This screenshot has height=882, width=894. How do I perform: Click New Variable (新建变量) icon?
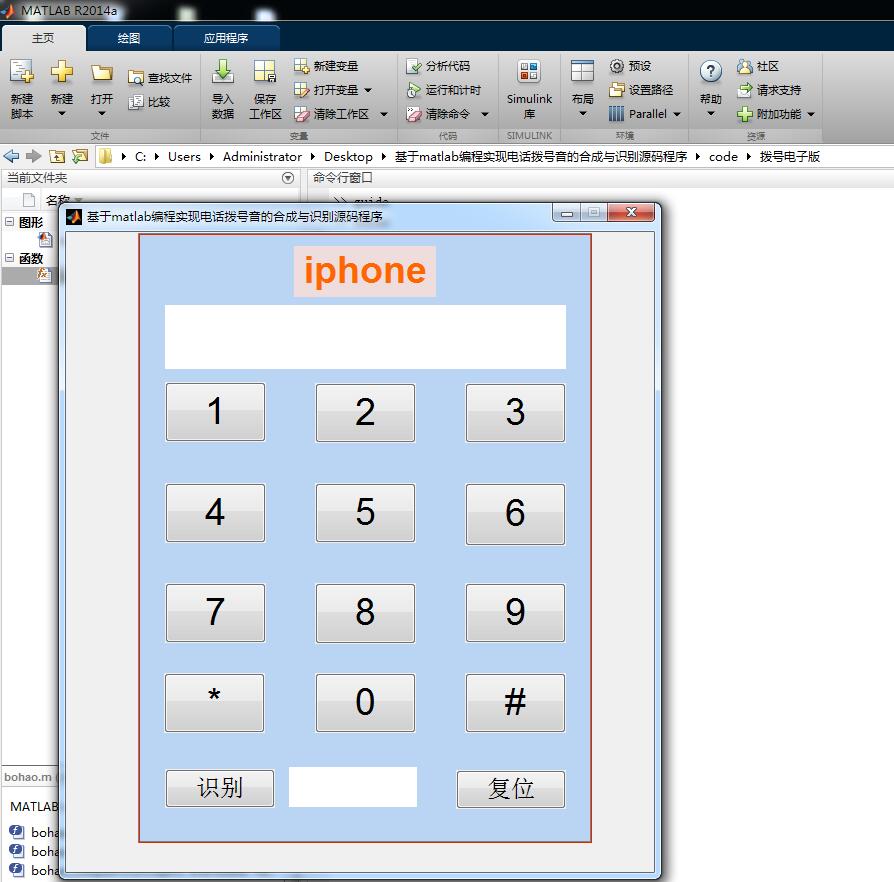click(302, 66)
